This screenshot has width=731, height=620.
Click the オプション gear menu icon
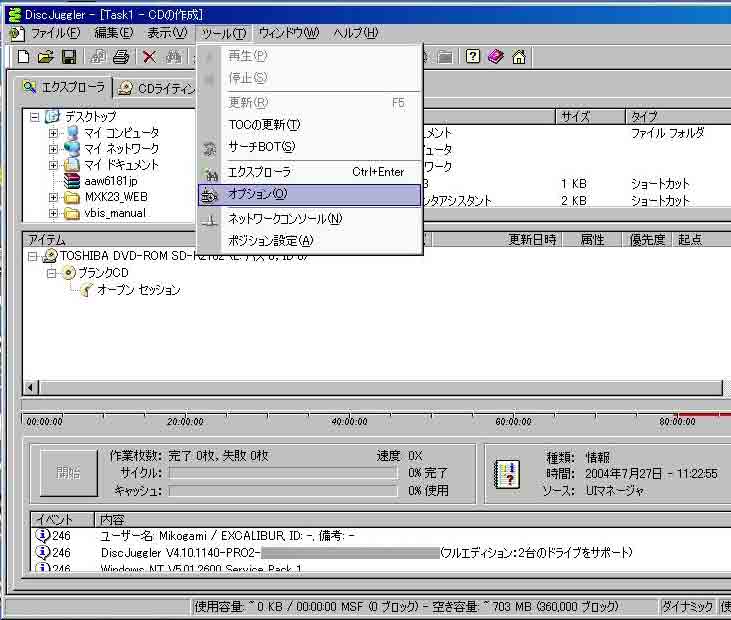tap(209, 196)
